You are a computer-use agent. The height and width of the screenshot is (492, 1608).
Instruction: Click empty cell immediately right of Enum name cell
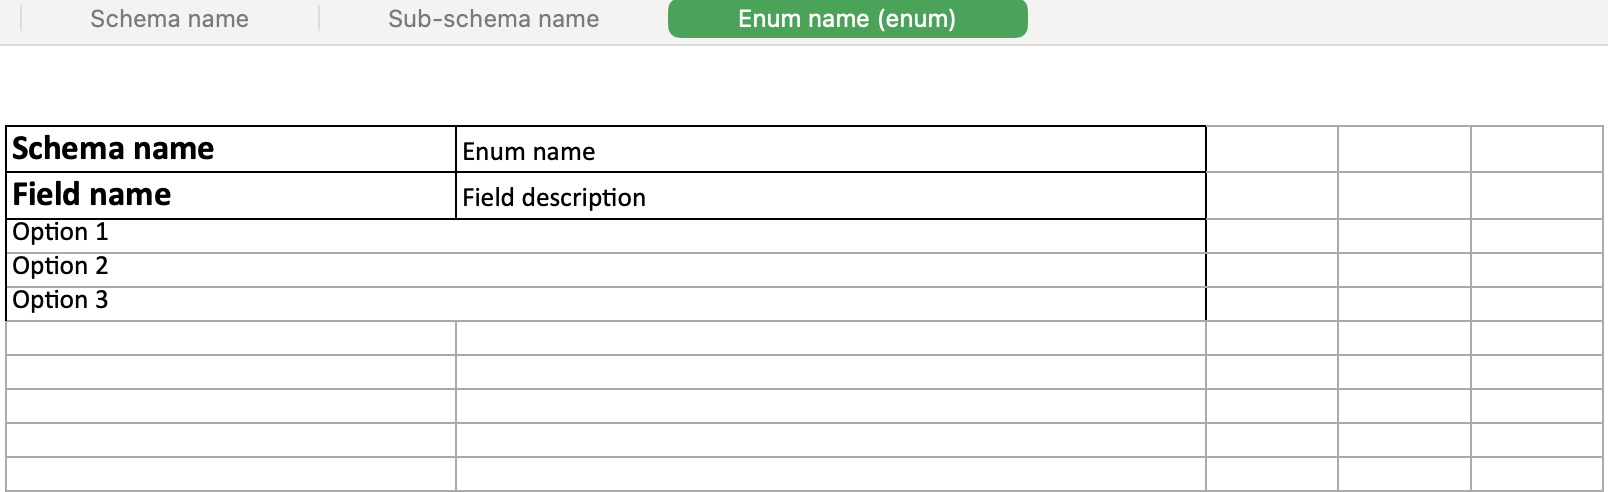pyautogui.click(x=1272, y=149)
